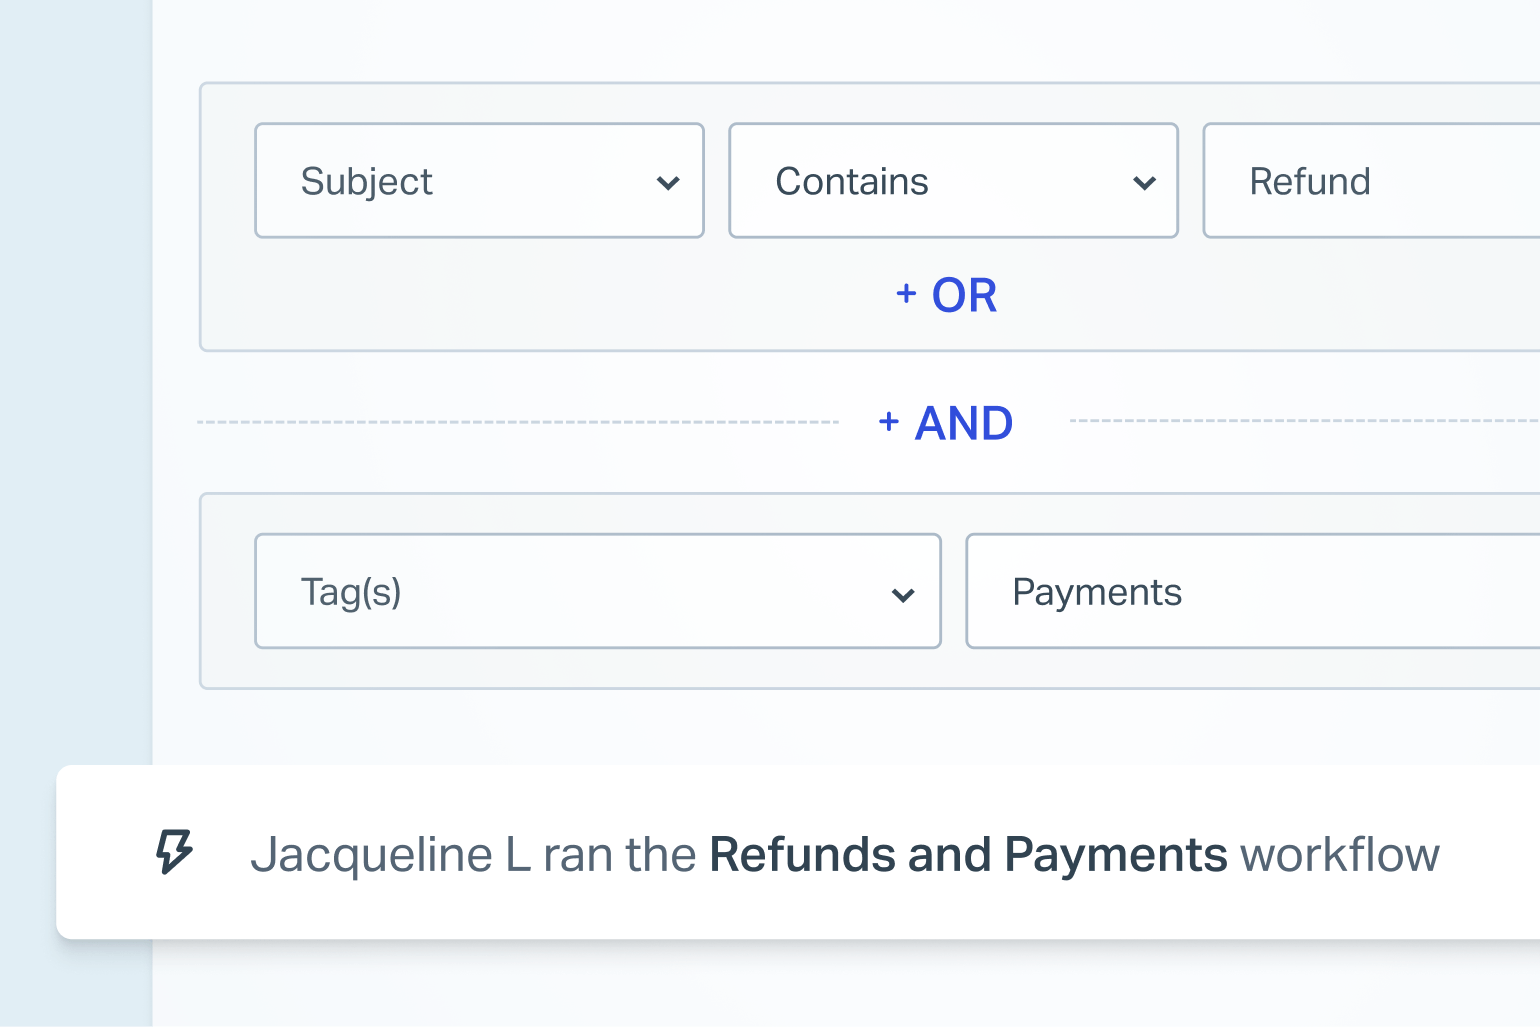Click the Contains dropdown chevron arrow
This screenshot has height=1027, width=1540.
click(1144, 183)
